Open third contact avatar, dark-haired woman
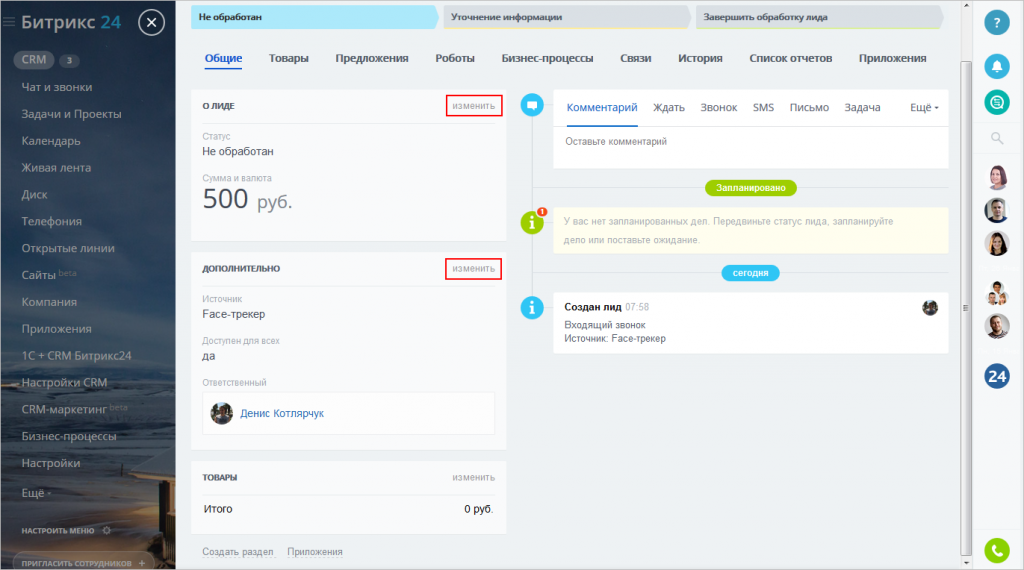Viewport: 1024px width, 570px height. [x=997, y=244]
